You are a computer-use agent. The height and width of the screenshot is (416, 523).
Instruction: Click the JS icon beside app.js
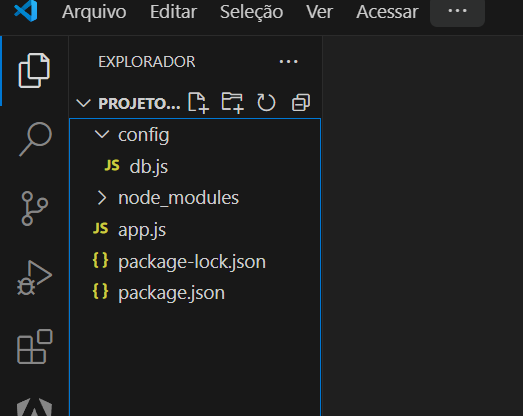tap(100, 229)
